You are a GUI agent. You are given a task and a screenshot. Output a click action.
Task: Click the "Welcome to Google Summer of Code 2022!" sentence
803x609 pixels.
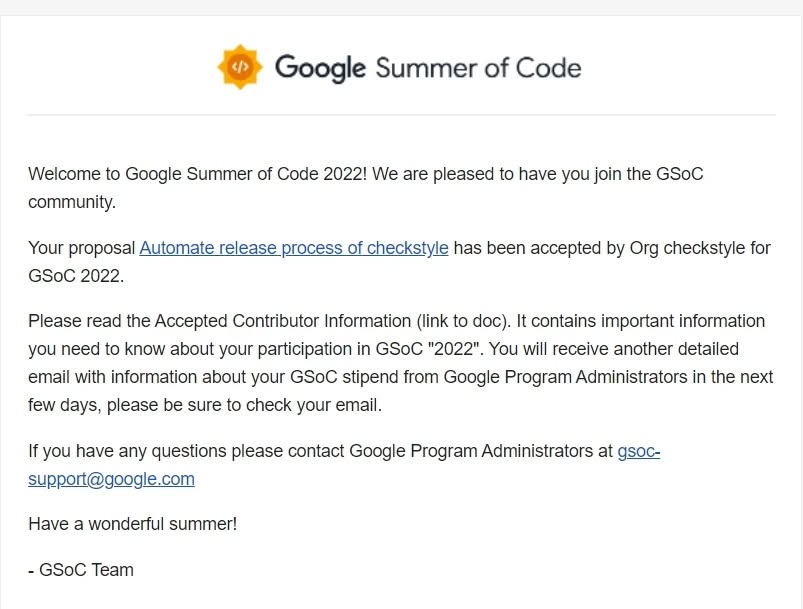198,174
